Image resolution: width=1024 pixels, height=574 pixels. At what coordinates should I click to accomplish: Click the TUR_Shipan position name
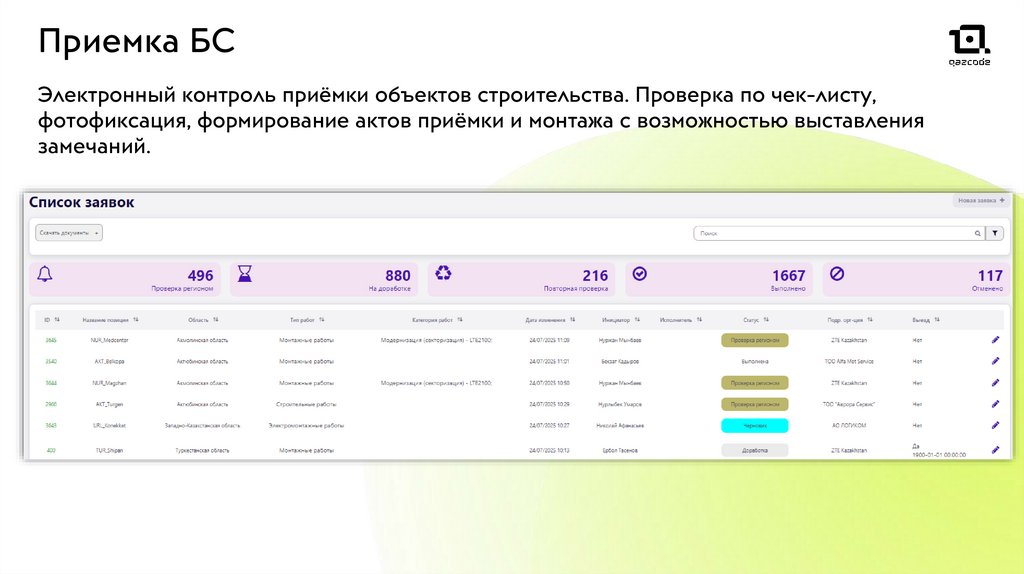tap(109, 451)
